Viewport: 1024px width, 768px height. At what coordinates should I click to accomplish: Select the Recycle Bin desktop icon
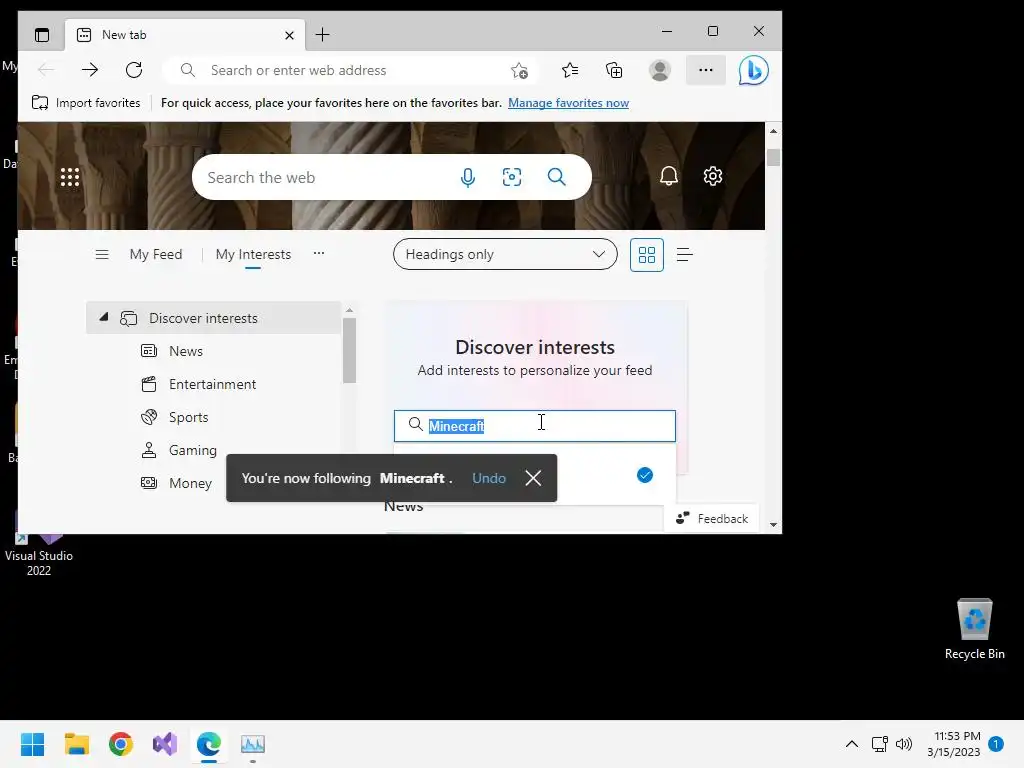(974, 628)
